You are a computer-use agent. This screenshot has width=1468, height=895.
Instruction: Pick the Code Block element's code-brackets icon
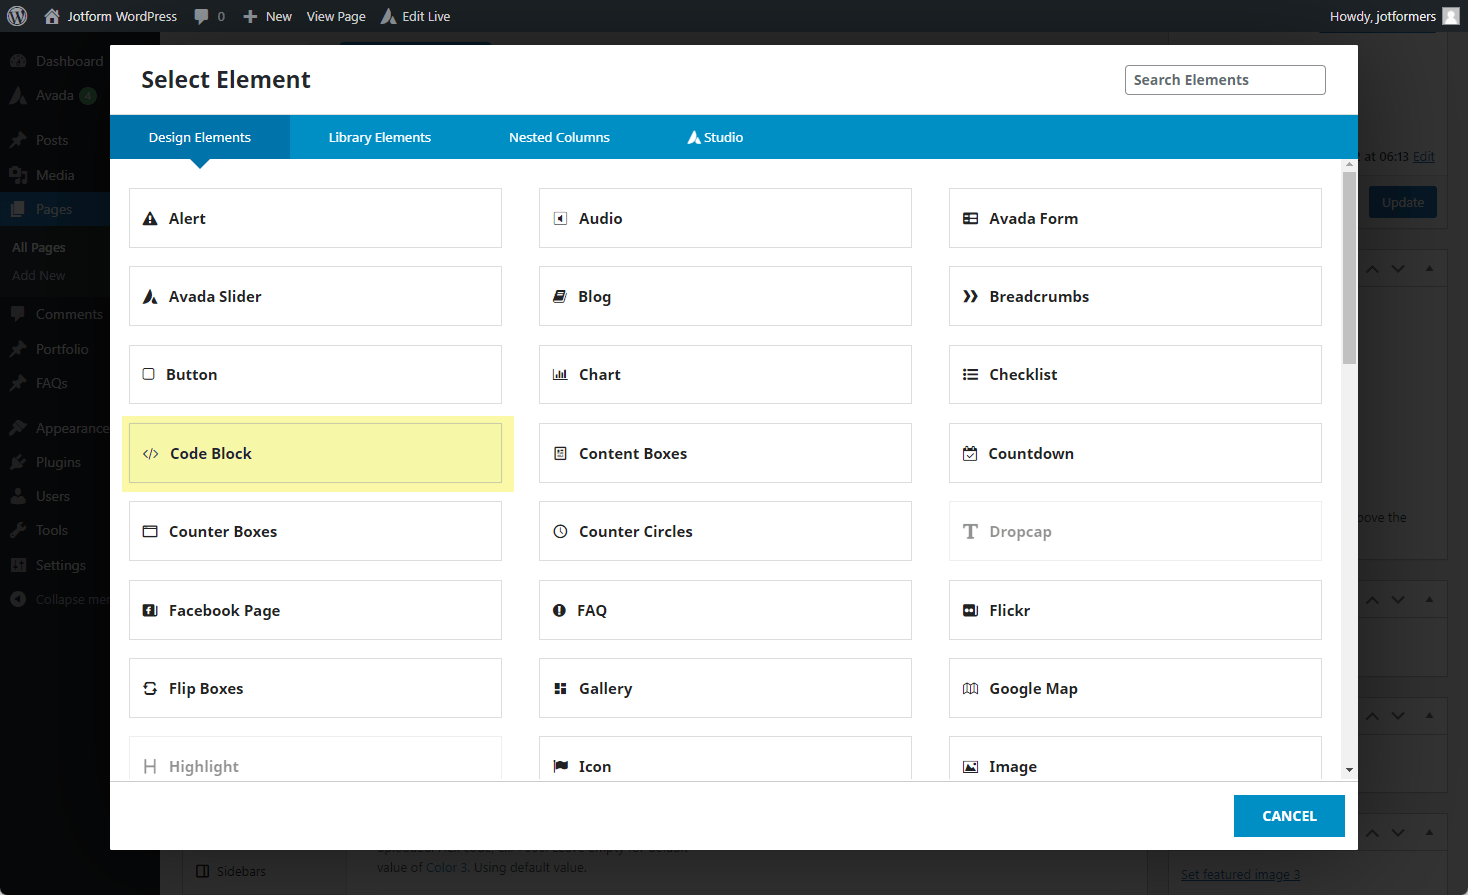151,454
